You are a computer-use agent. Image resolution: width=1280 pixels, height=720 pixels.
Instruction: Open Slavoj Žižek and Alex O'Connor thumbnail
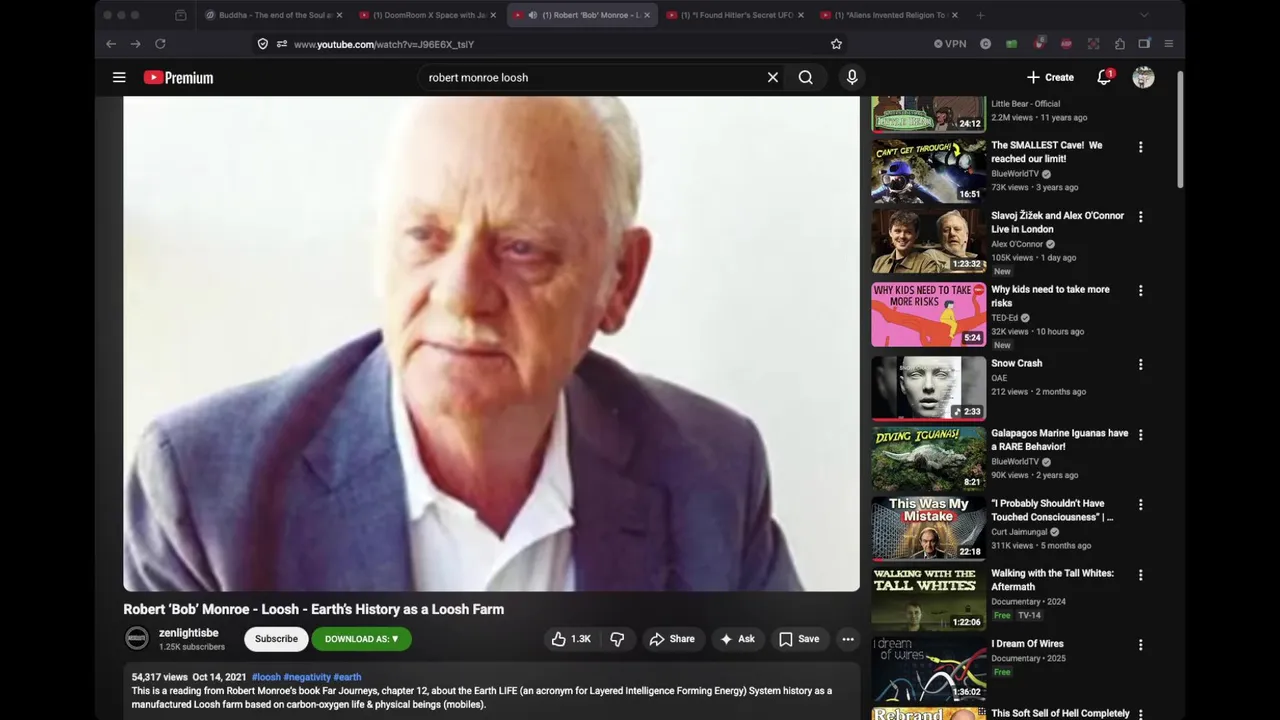928,241
